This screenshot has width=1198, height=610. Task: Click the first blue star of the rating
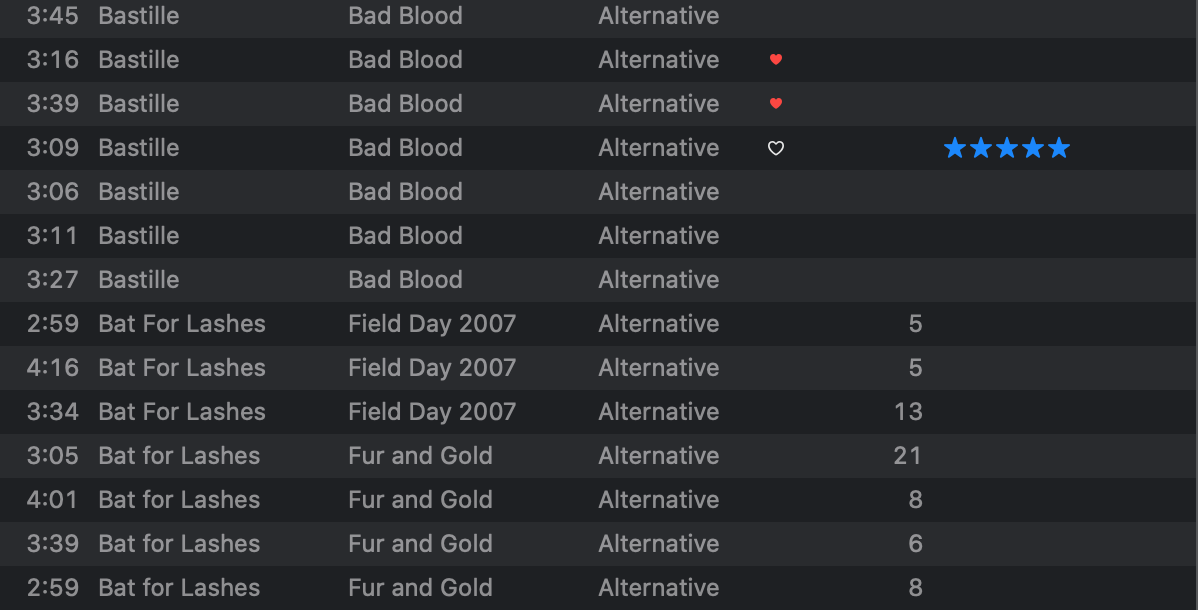point(955,148)
